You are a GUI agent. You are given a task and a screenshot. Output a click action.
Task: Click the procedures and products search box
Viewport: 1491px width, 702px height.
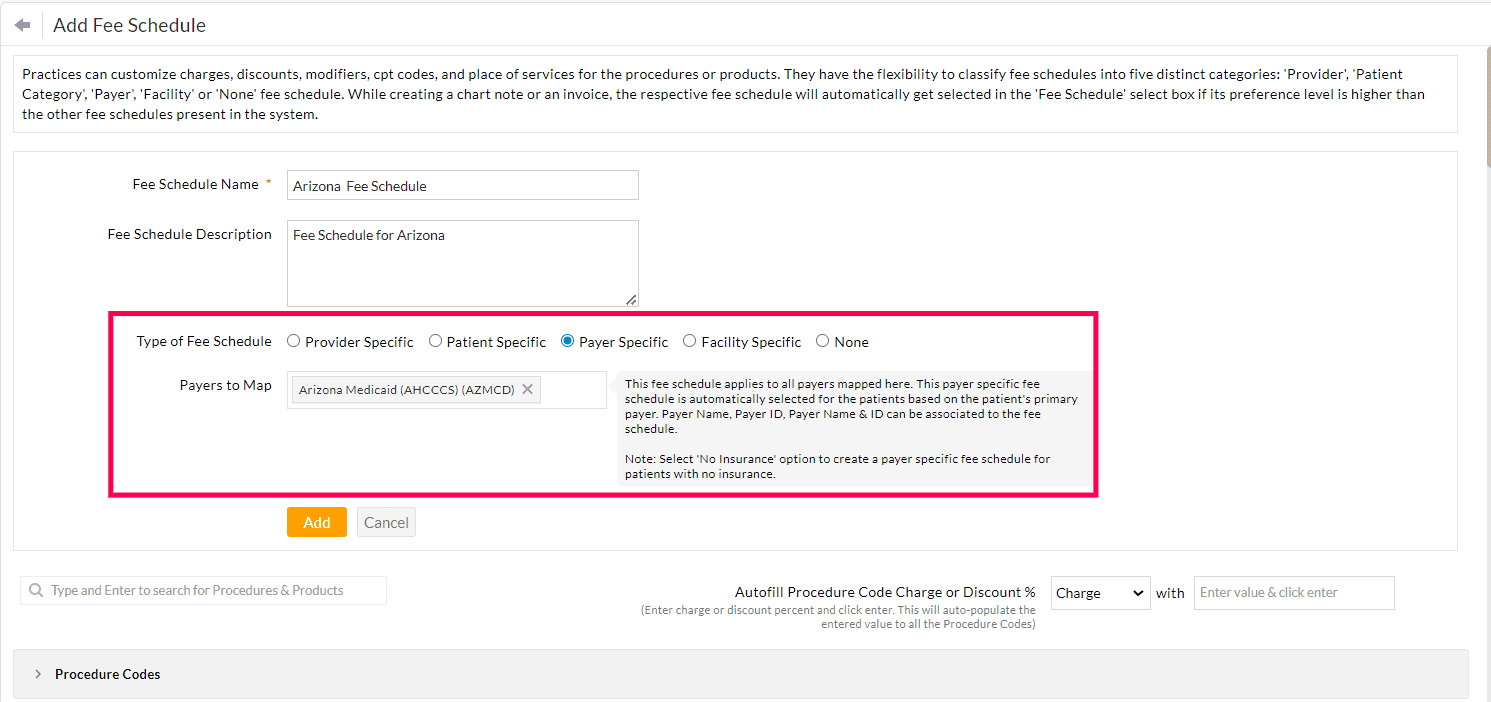pos(210,590)
